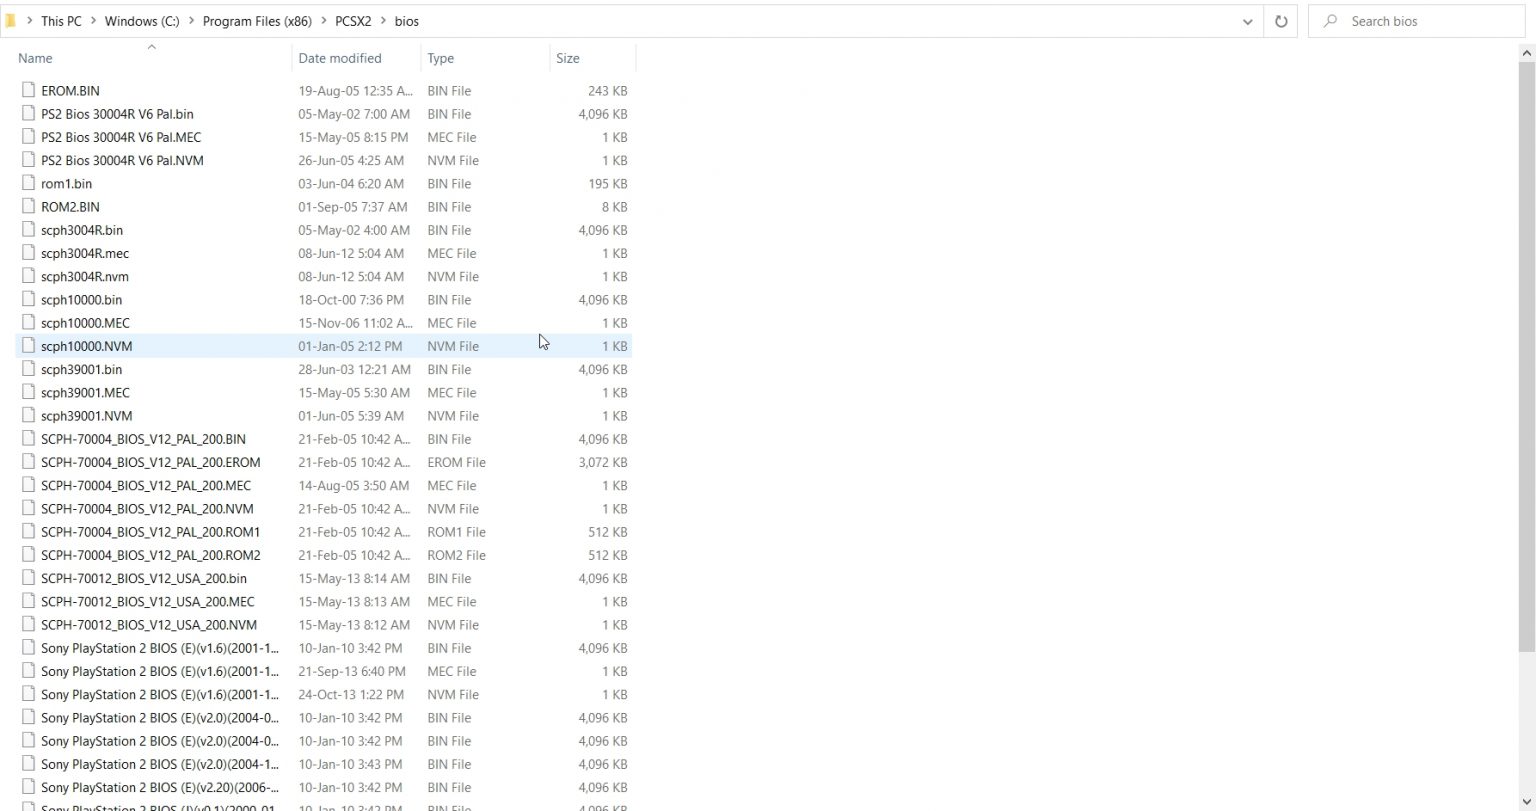Expand the chevron after This PC
The height and width of the screenshot is (811, 1536).
click(x=91, y=20)
